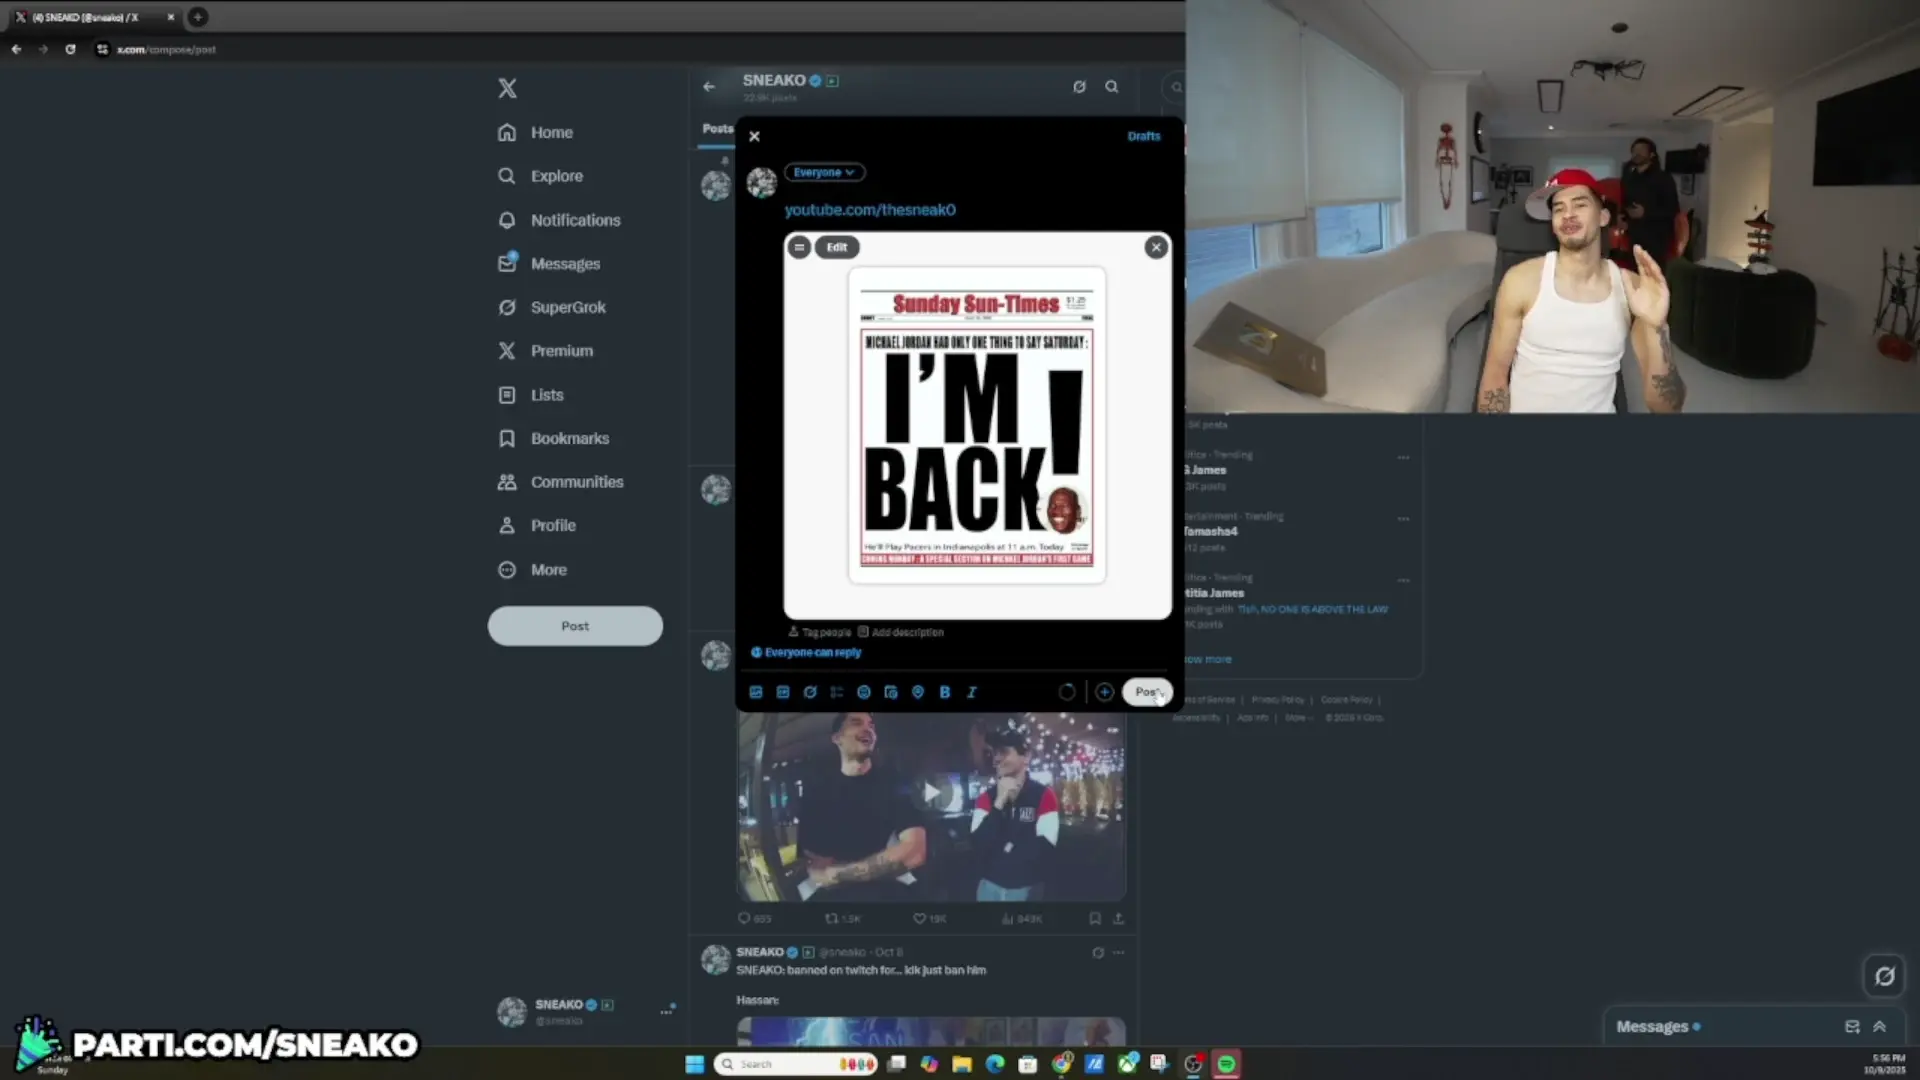
Task: Expand the more options menu on Edit toolbar
Action: tap(799, 247)
